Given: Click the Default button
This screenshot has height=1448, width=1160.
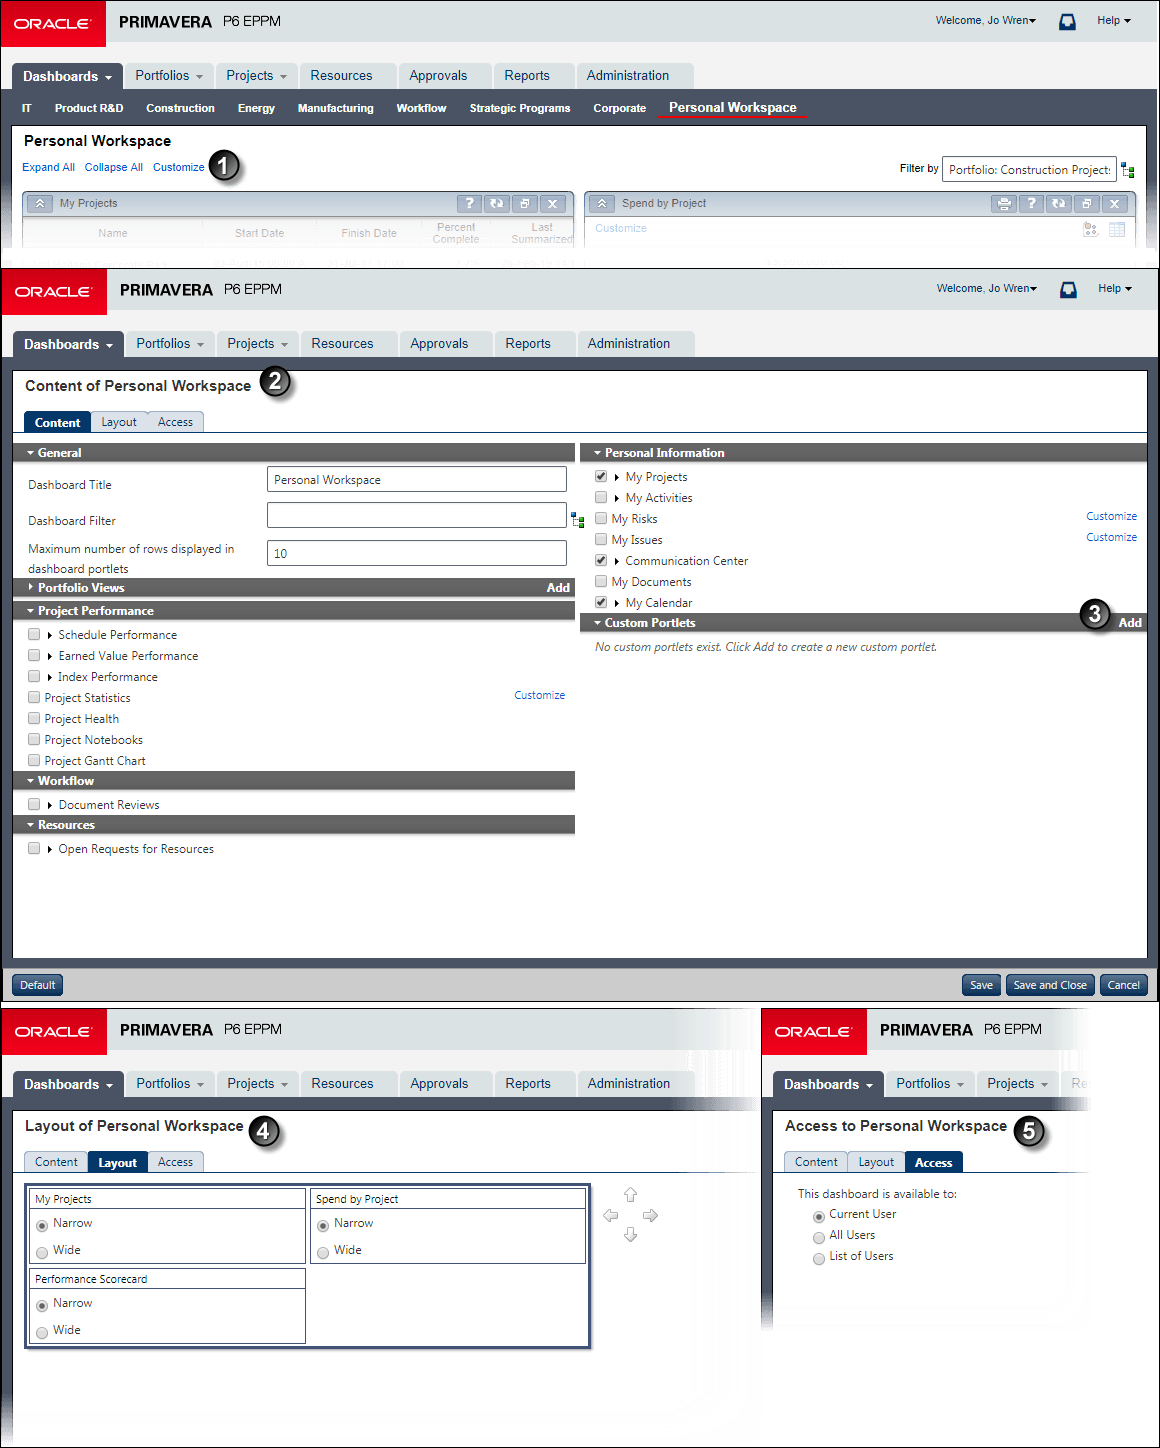Looking at the screenshot, I should 37,985.
